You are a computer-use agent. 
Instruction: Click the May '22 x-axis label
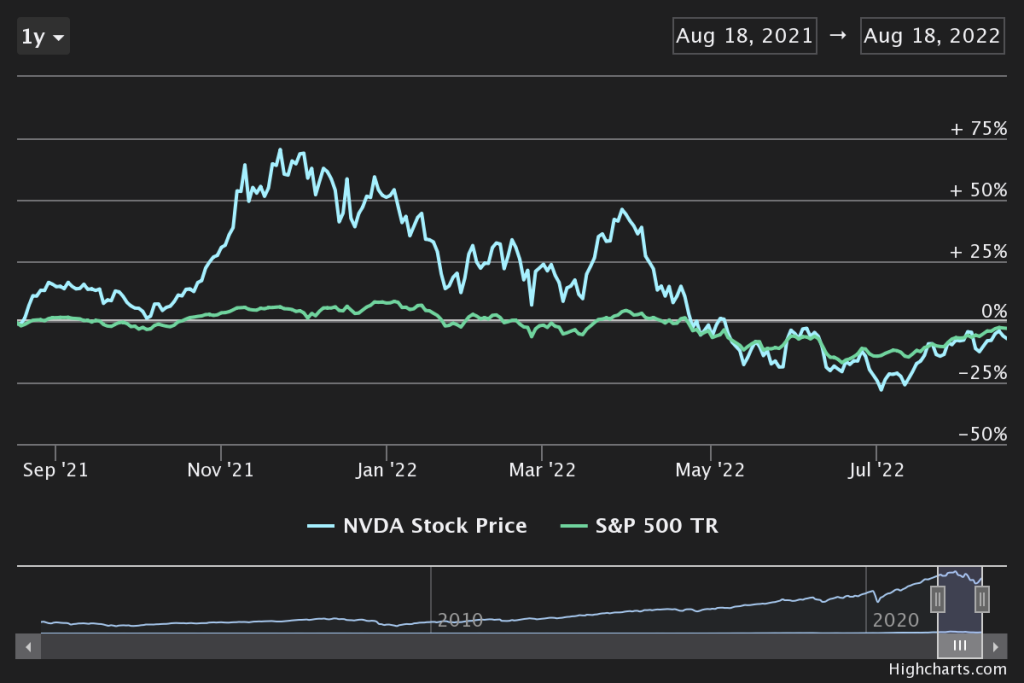tap(710, 469)
